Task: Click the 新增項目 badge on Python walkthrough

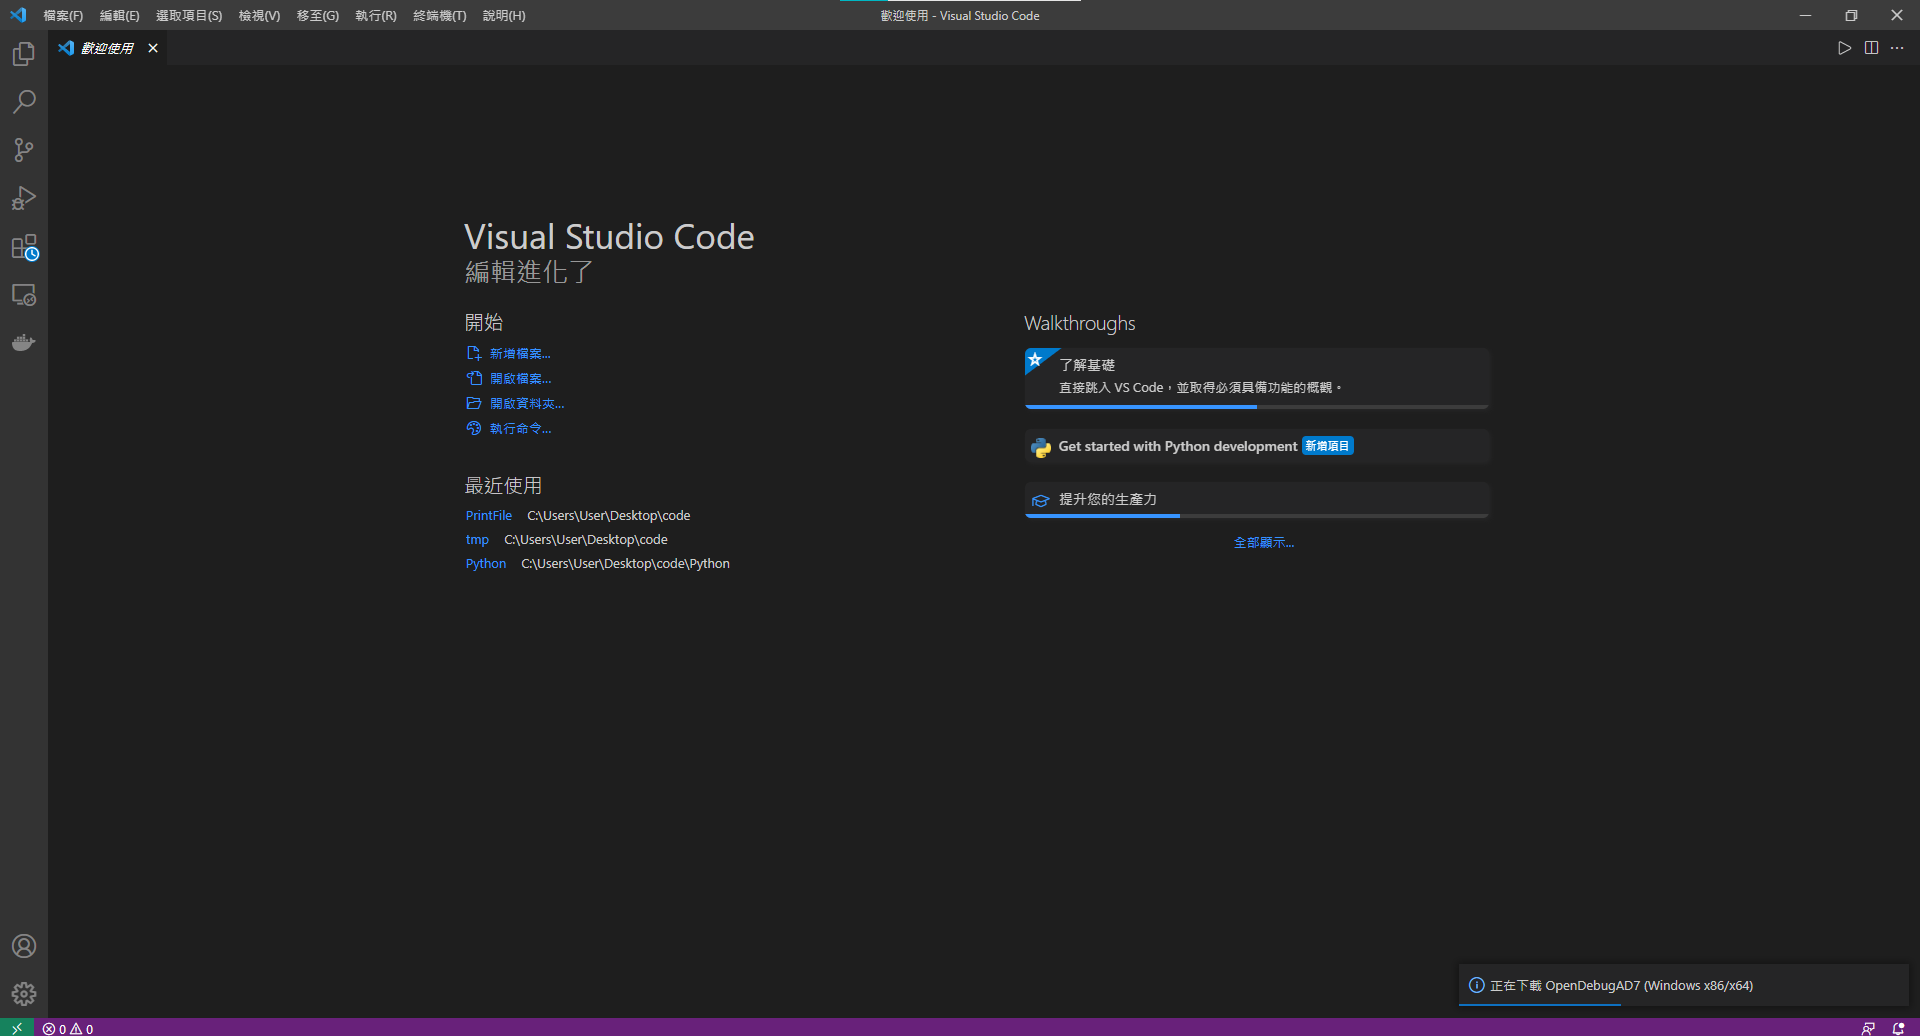Action: point(1328,446)
